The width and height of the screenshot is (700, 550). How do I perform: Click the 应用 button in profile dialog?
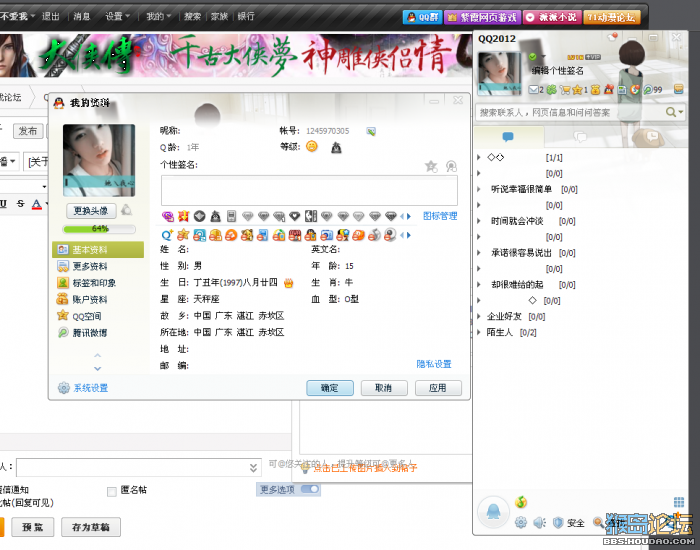438,388
